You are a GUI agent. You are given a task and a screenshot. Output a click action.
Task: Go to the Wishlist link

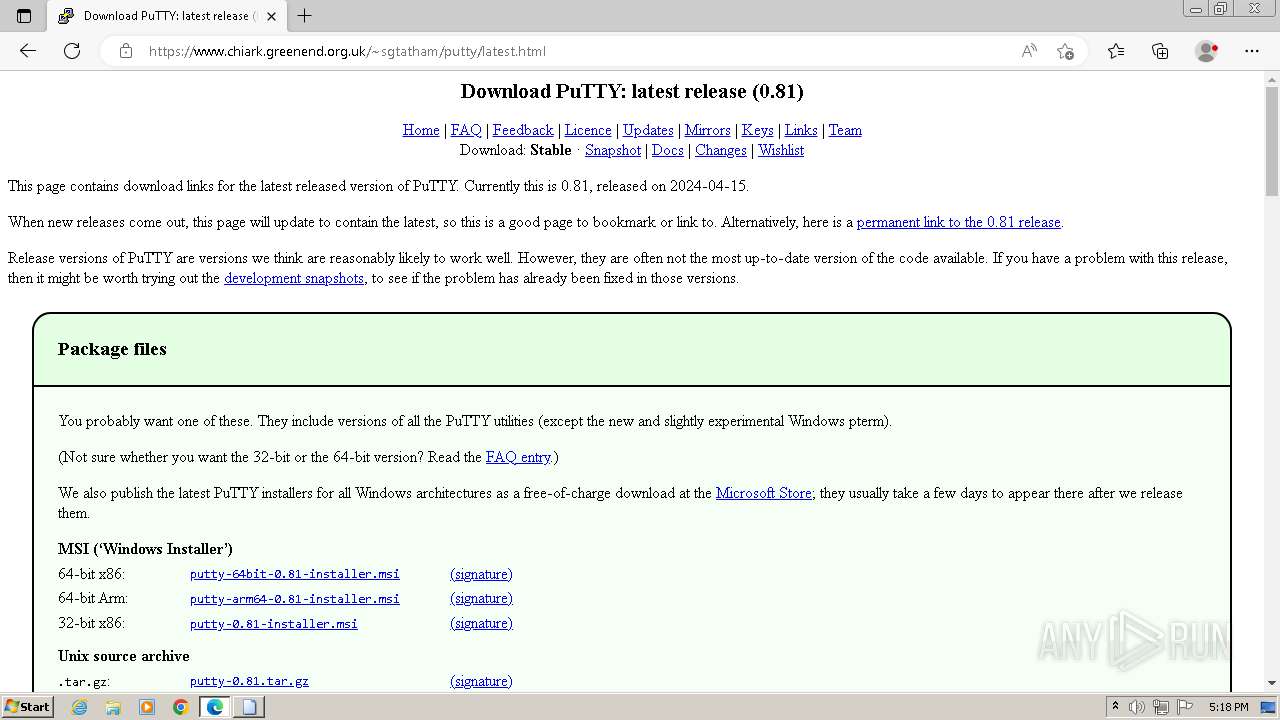coord(781,150)
